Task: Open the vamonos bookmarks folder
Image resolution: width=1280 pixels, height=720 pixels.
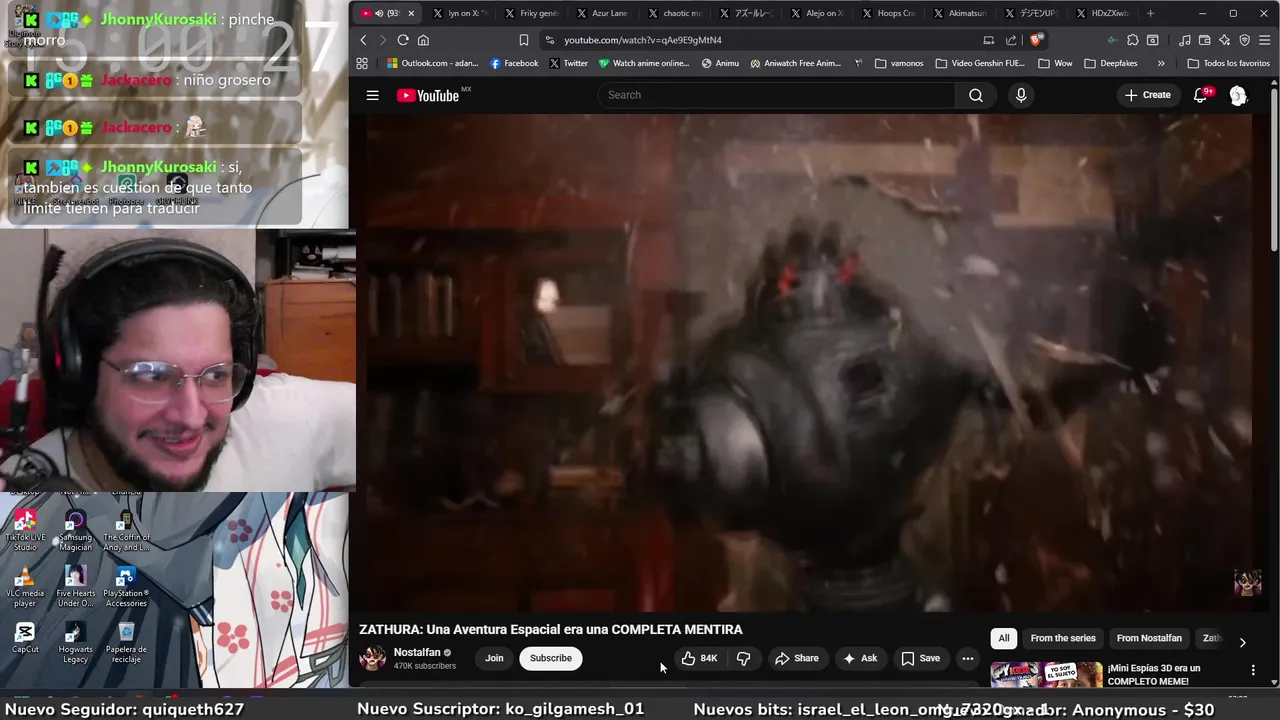Action: (899, 63)
